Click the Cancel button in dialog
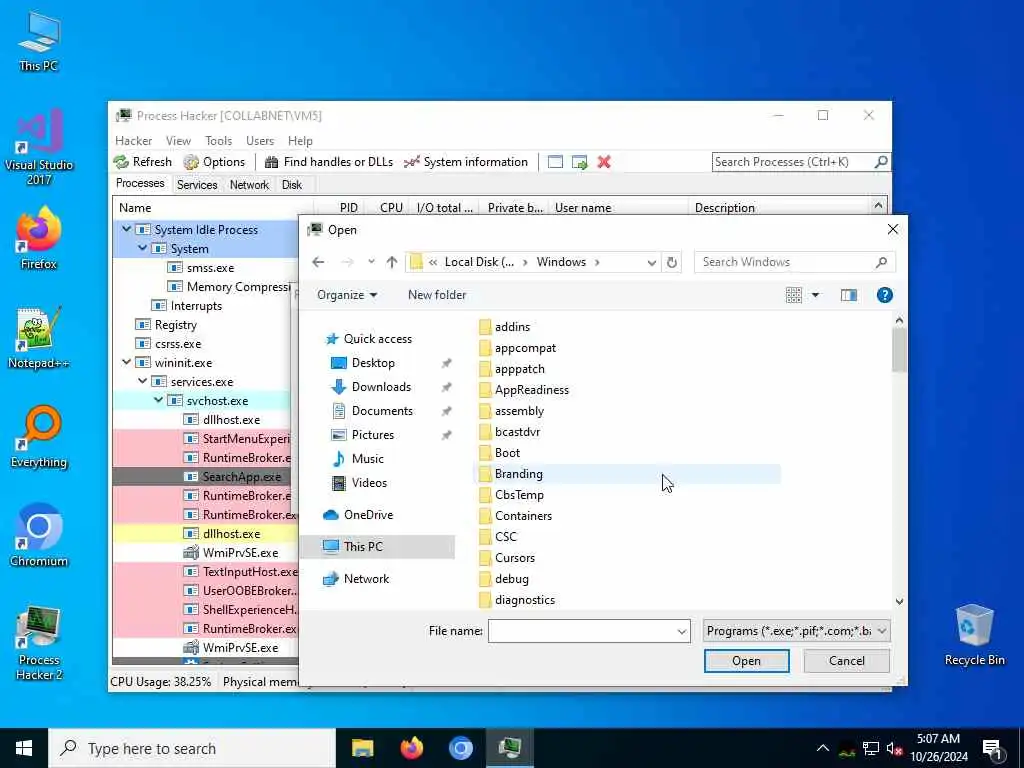Viewport: 1024px width, 768px height. pyautogui.click(x=846, y=661)
